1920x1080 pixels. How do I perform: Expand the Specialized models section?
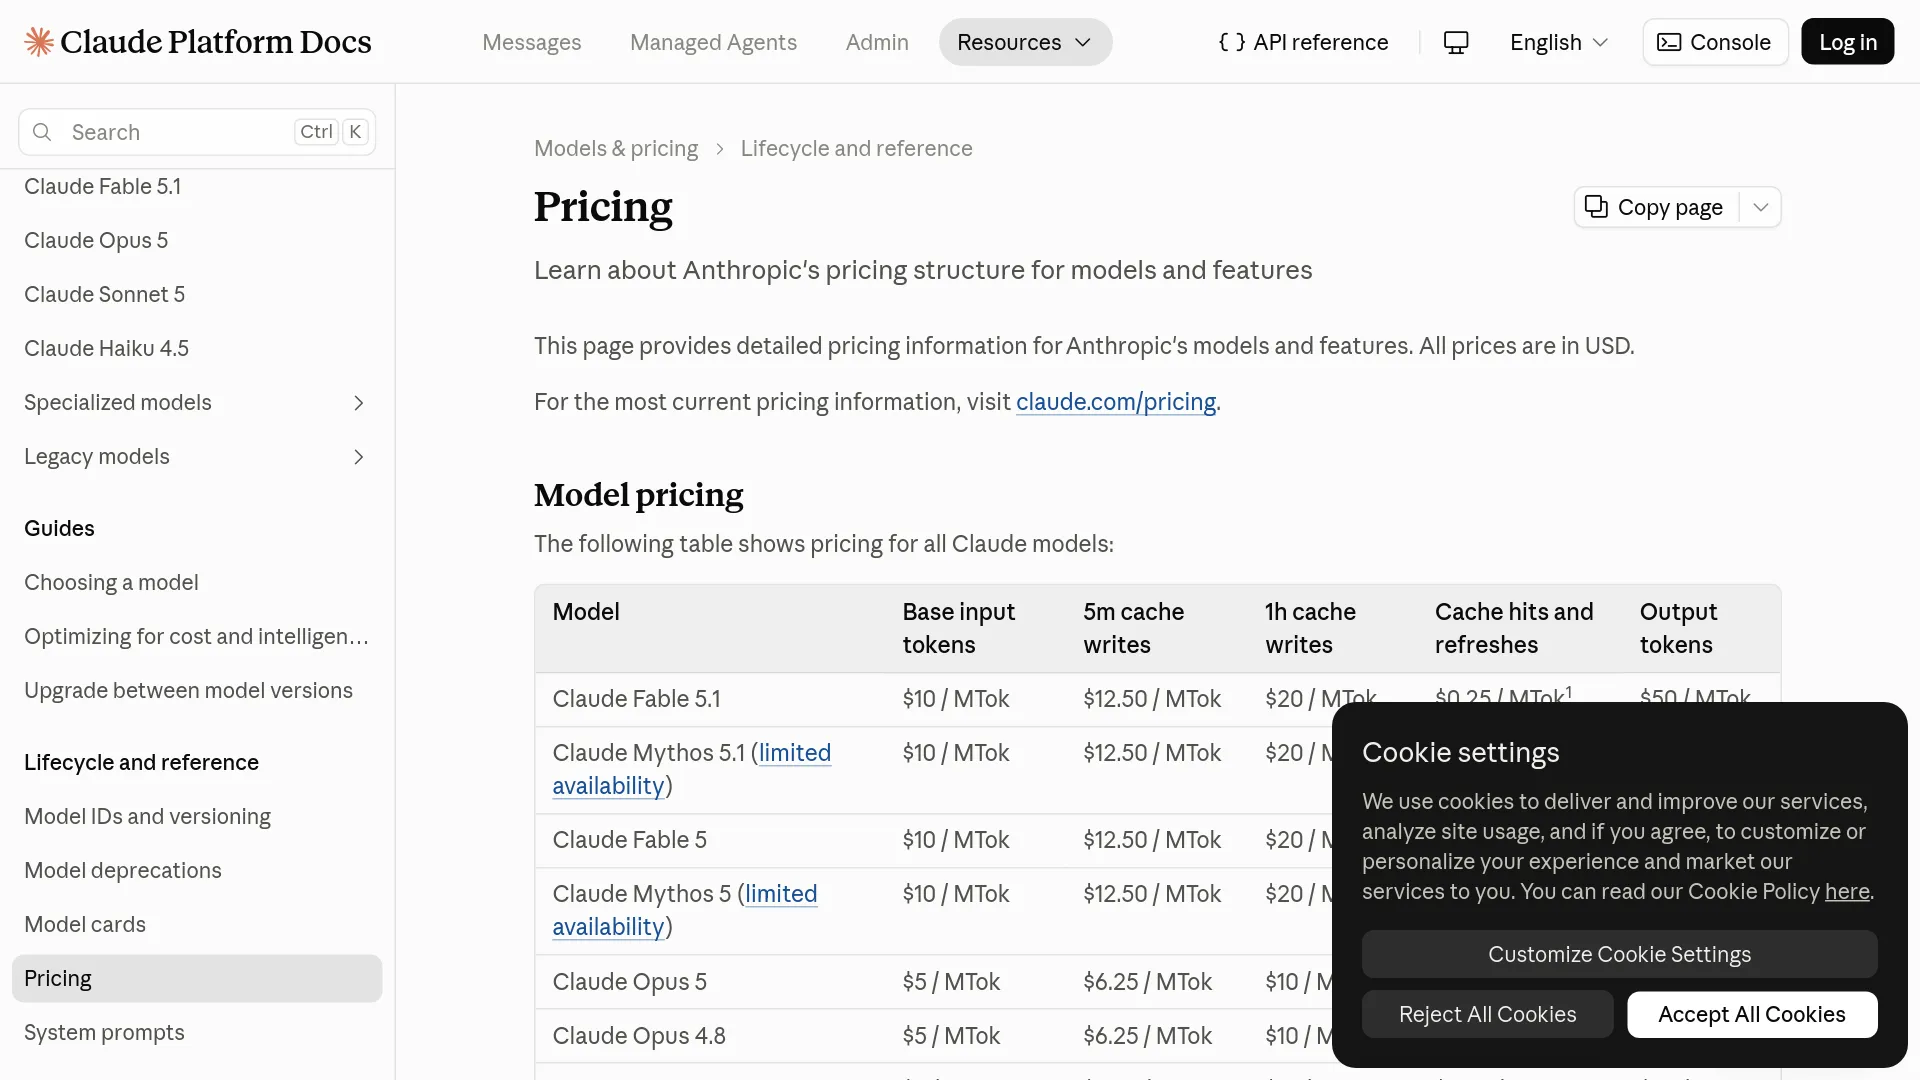[x=197, y=402]
